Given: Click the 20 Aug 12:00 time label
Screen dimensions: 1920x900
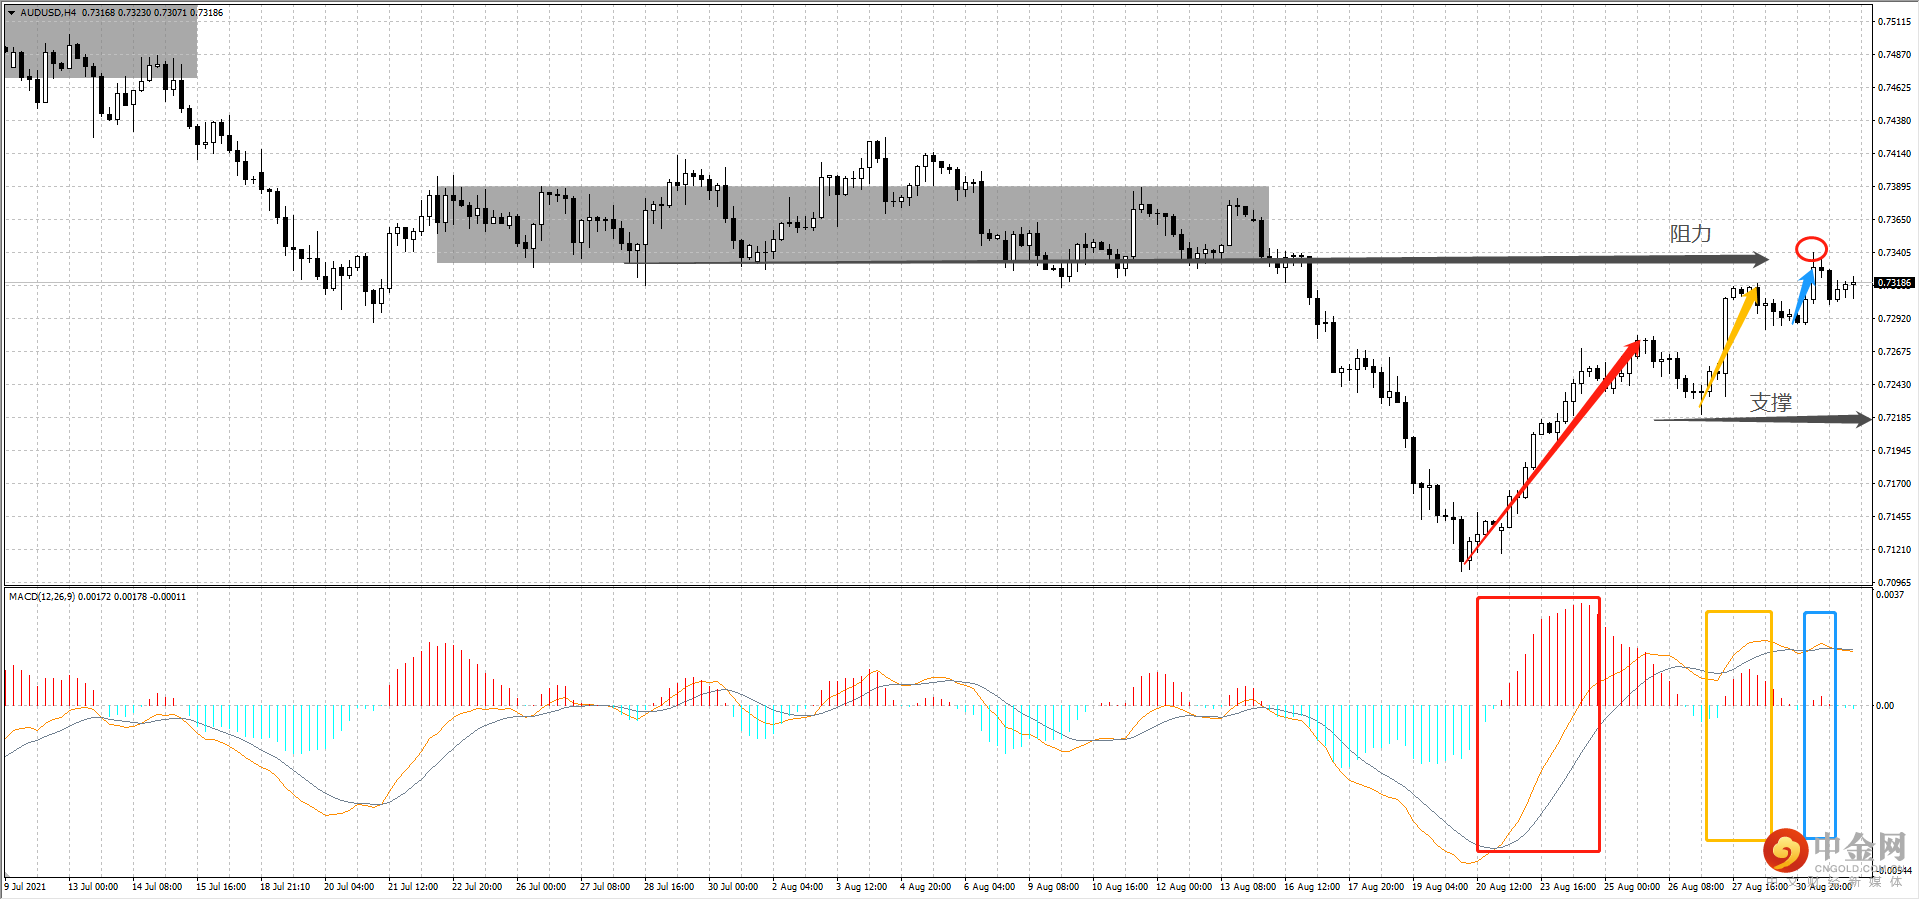Looking at the screenshot, I should [1504, 887].
